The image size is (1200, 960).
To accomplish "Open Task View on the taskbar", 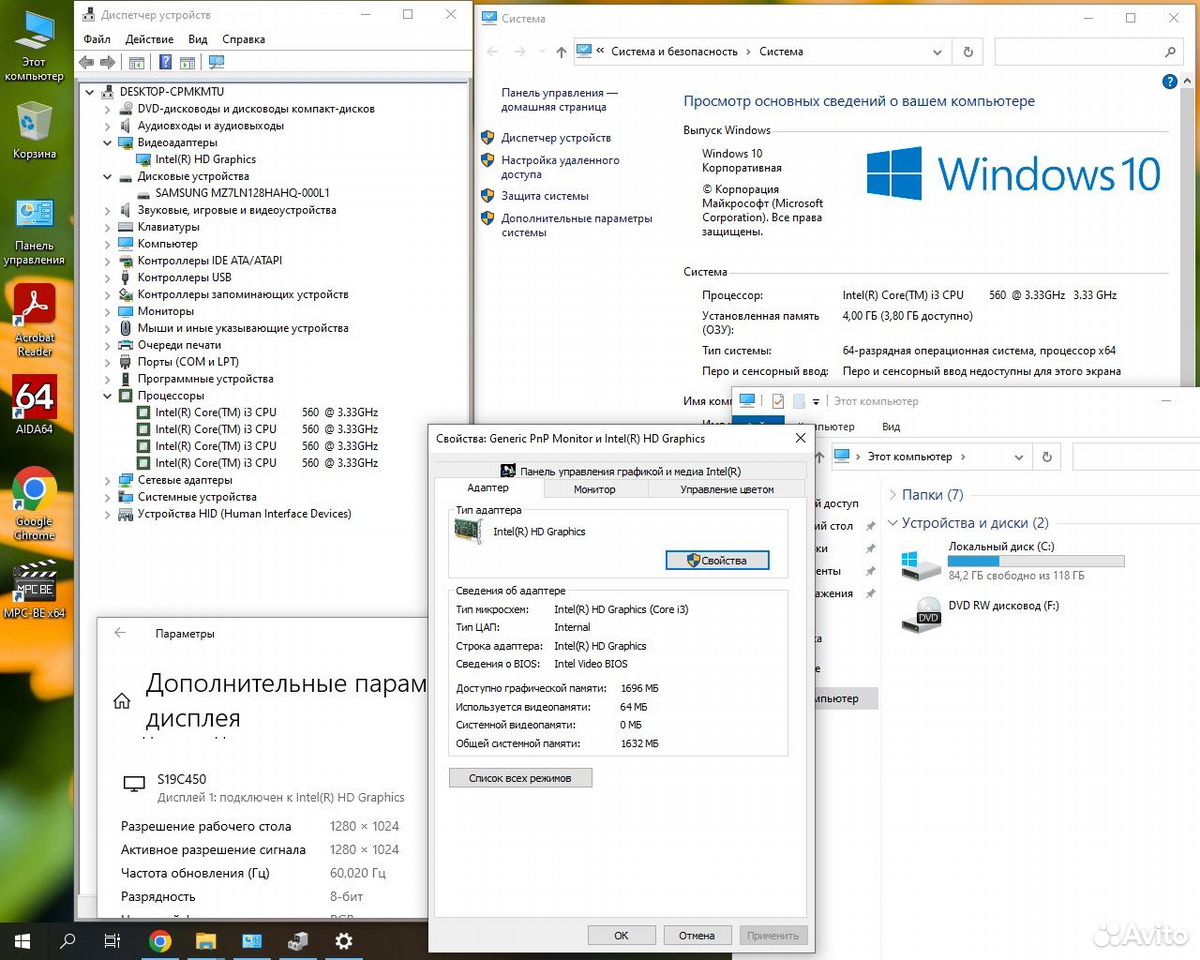I will pos(113,941).
